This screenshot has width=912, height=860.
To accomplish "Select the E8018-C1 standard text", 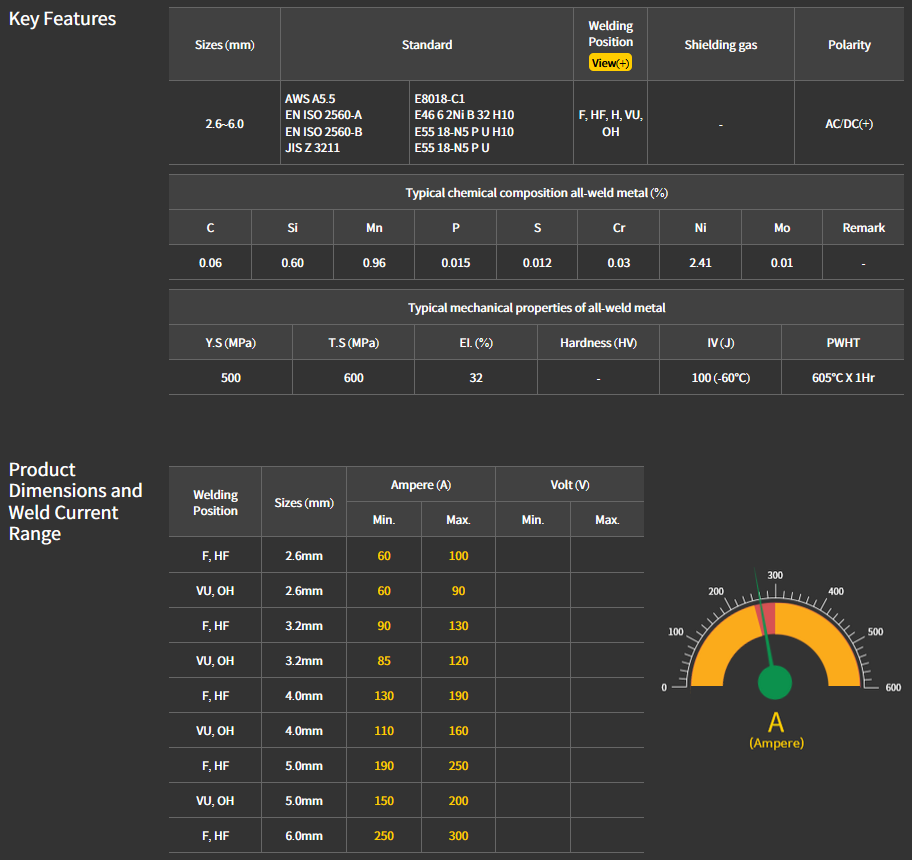I will click(439, 99).
